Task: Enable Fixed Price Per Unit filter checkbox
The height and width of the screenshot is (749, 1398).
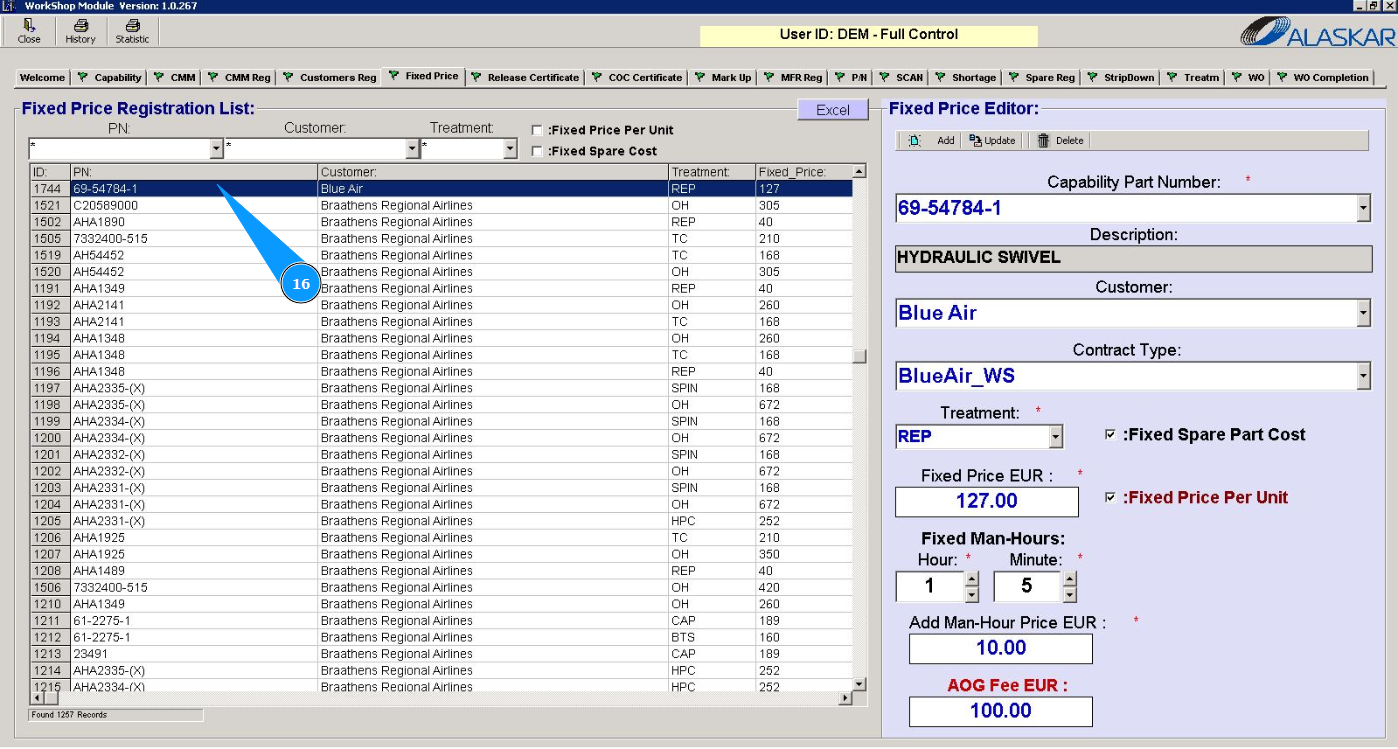Action: 538,131
